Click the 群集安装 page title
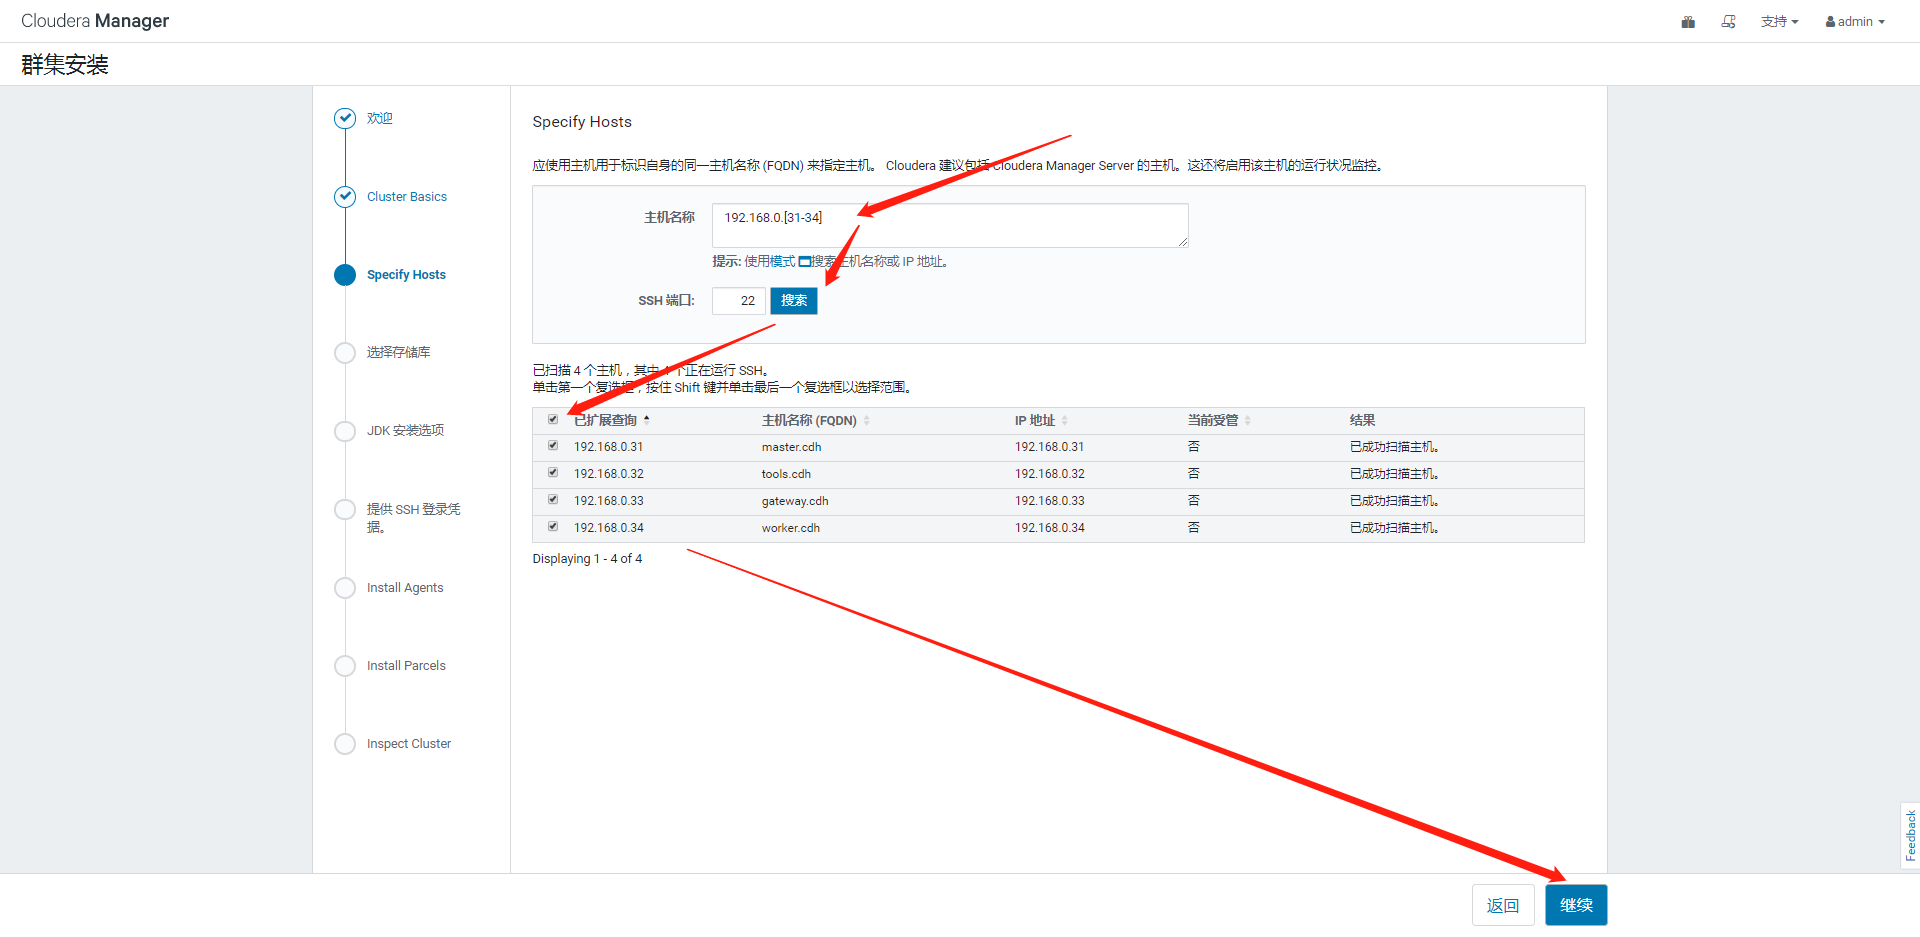The height and width of the screenshot is (937, 1920). pyautogui.click(x=65, y=65)
